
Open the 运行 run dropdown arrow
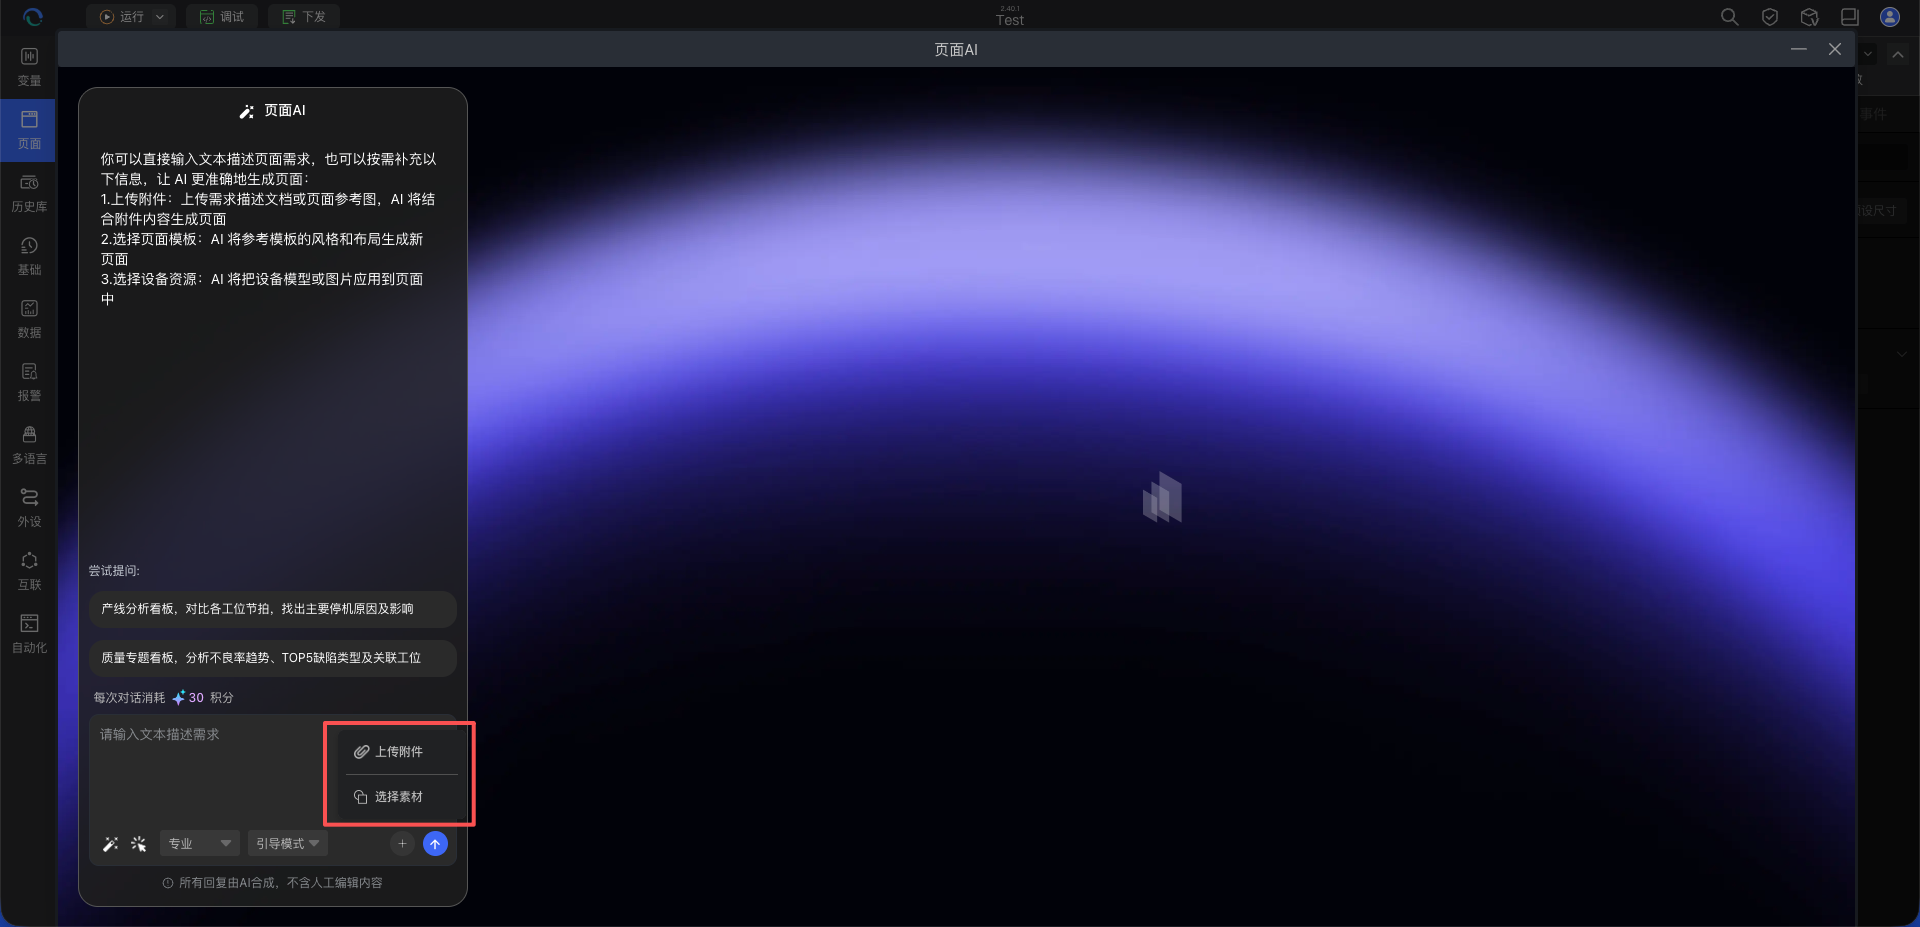(160, 17)
